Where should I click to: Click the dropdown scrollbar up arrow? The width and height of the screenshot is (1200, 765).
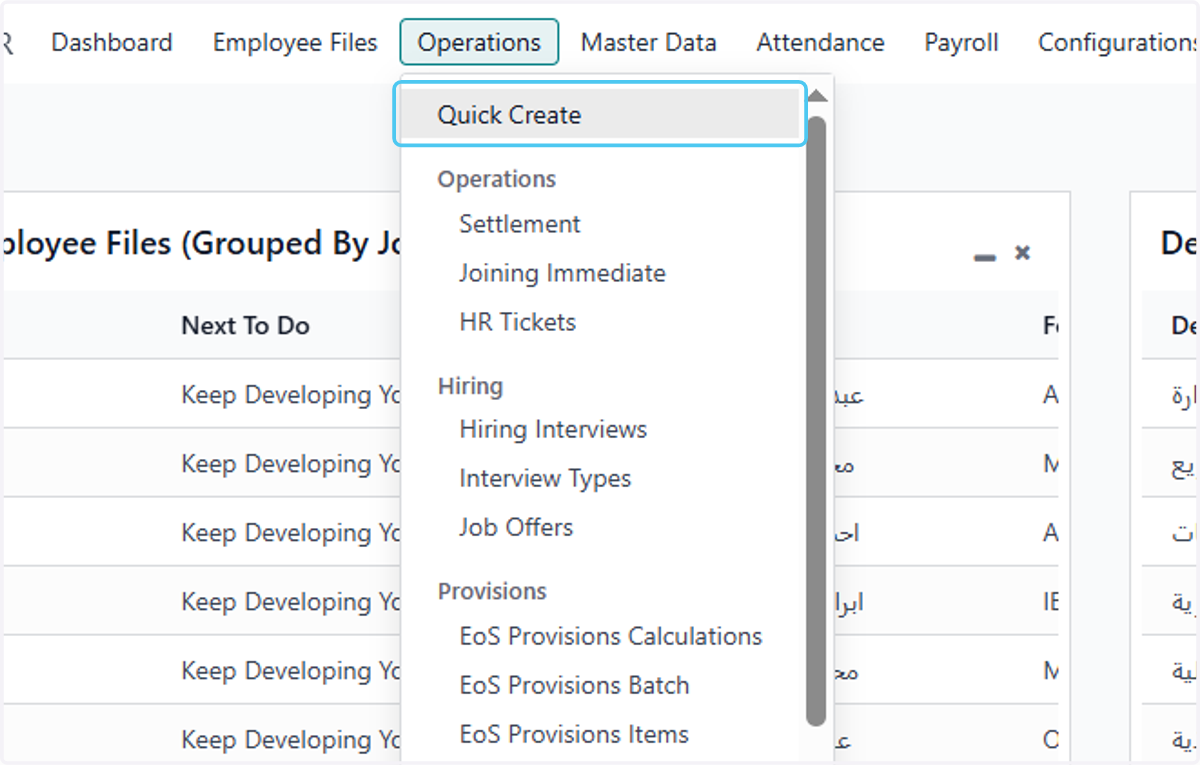click(817, 96)
